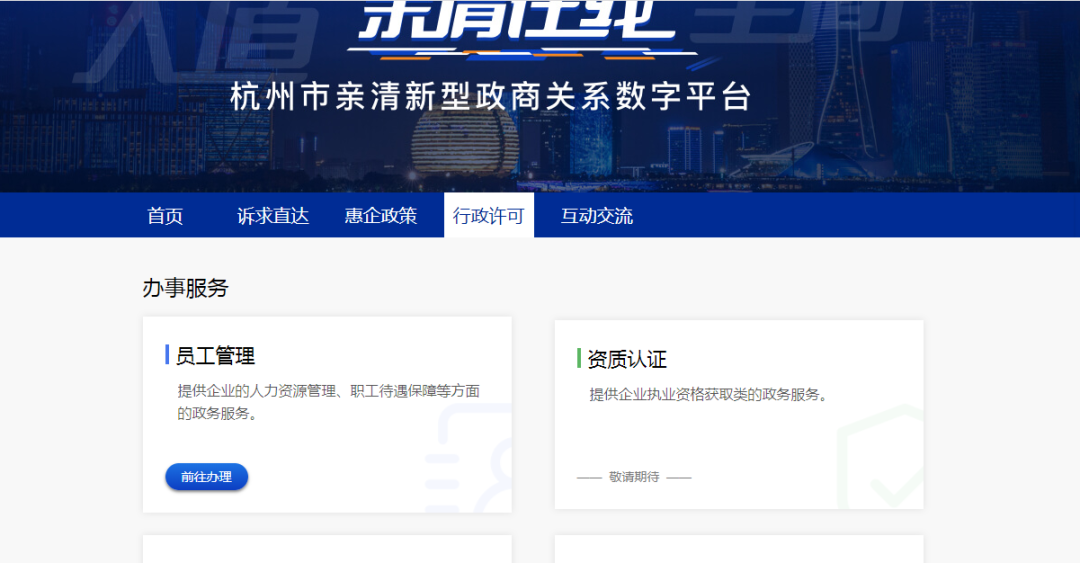This screenshot has width=1080, height=563.
Task: Click the 资质认证 description about 执业资格
Action: tap(708, 394)
